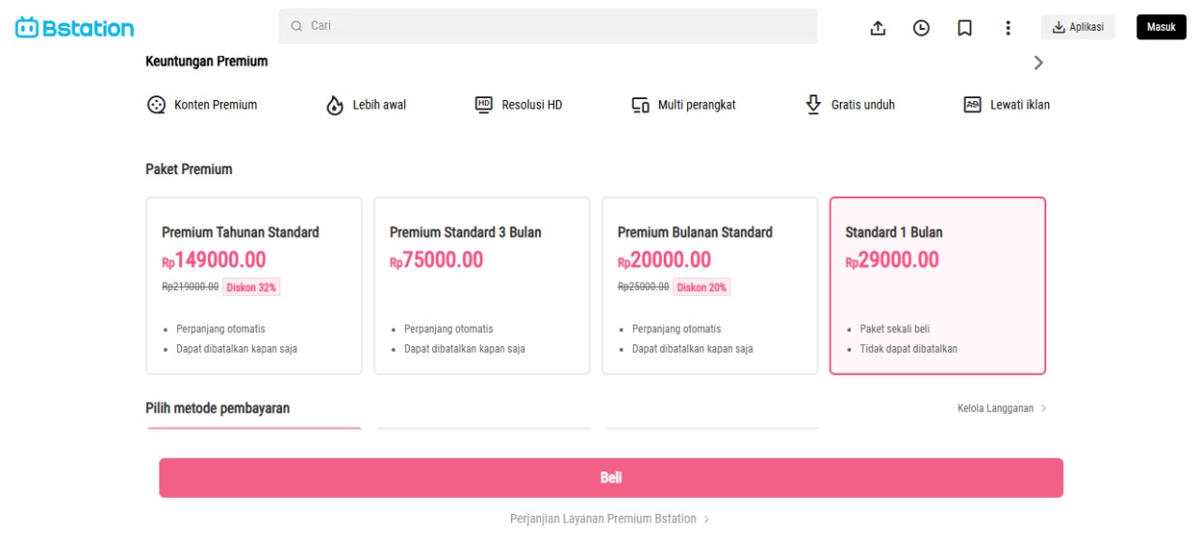Click the Konten Premium benefit icon
This screenshot has width=1200, height=540.
point(156,105)
